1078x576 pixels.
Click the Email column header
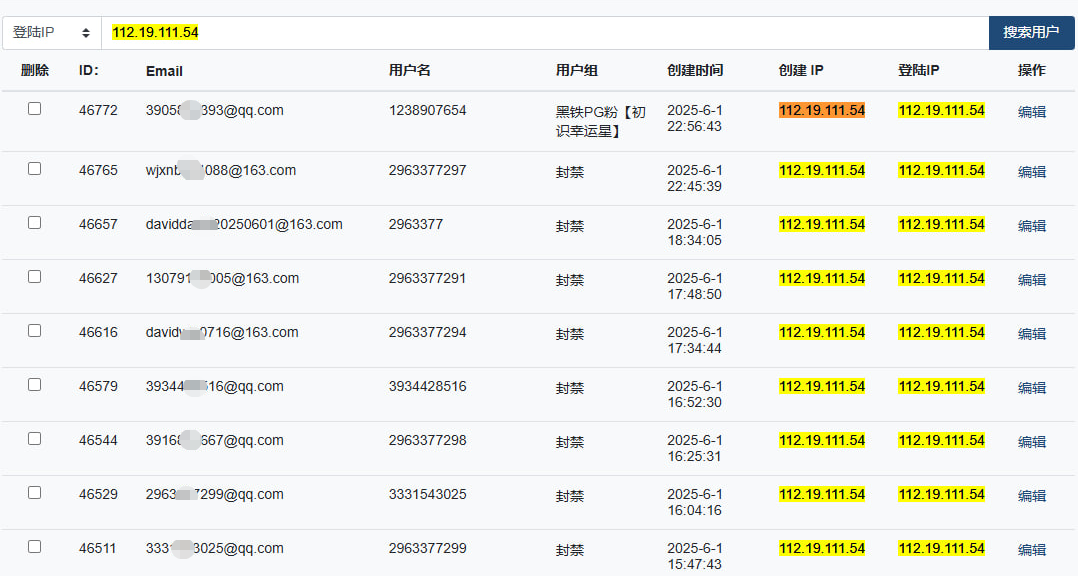click(164, 71)
